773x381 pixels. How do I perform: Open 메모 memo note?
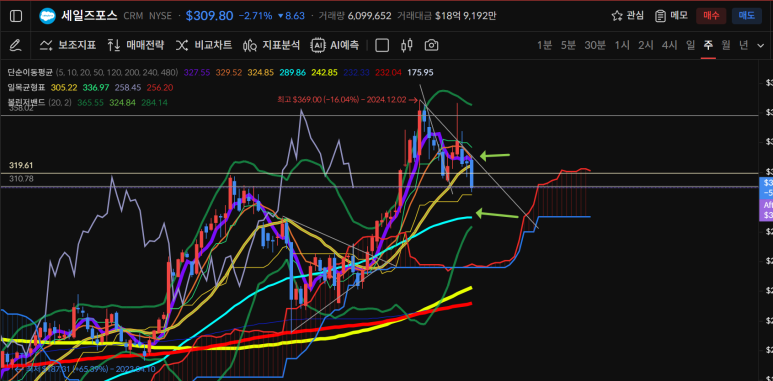point(671,16)
